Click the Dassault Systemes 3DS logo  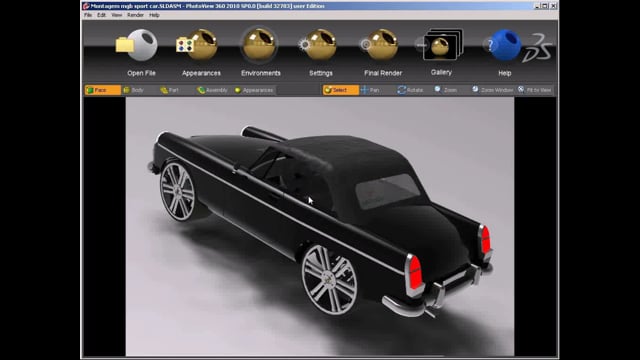pos(538,48)
